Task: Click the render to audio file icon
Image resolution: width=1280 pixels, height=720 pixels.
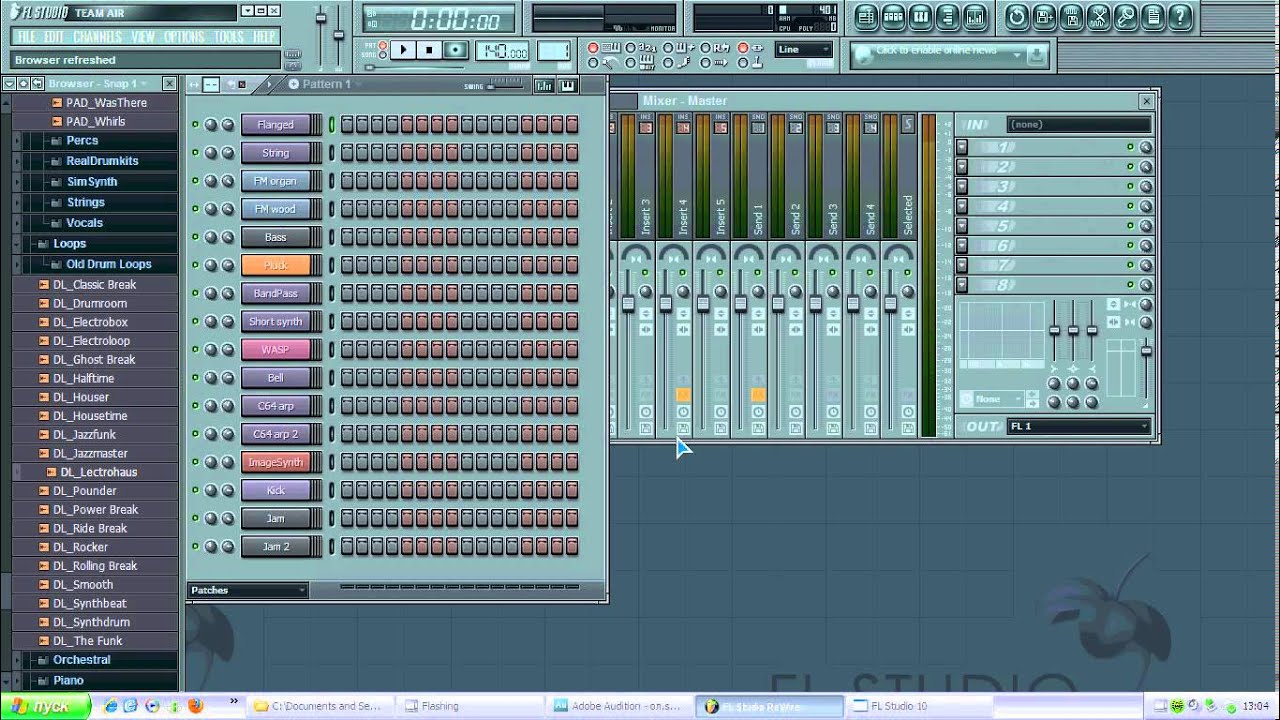Action: point(1071,16)
